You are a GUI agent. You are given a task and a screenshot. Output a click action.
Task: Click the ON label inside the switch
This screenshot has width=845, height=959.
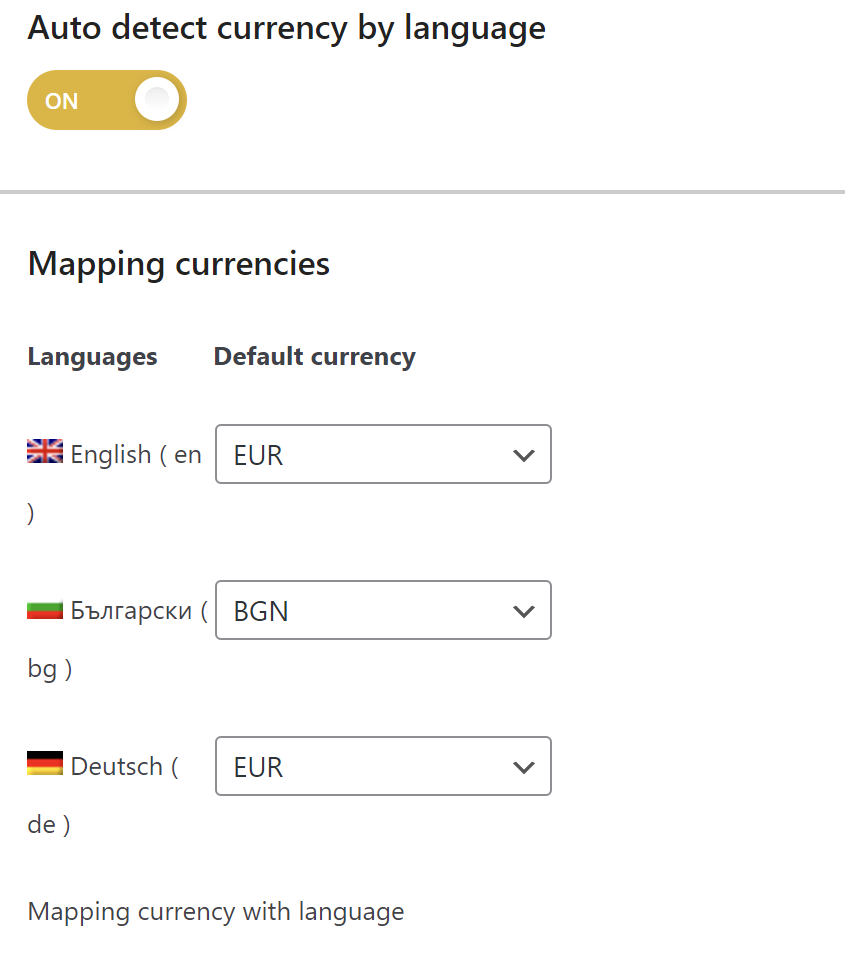62,101
